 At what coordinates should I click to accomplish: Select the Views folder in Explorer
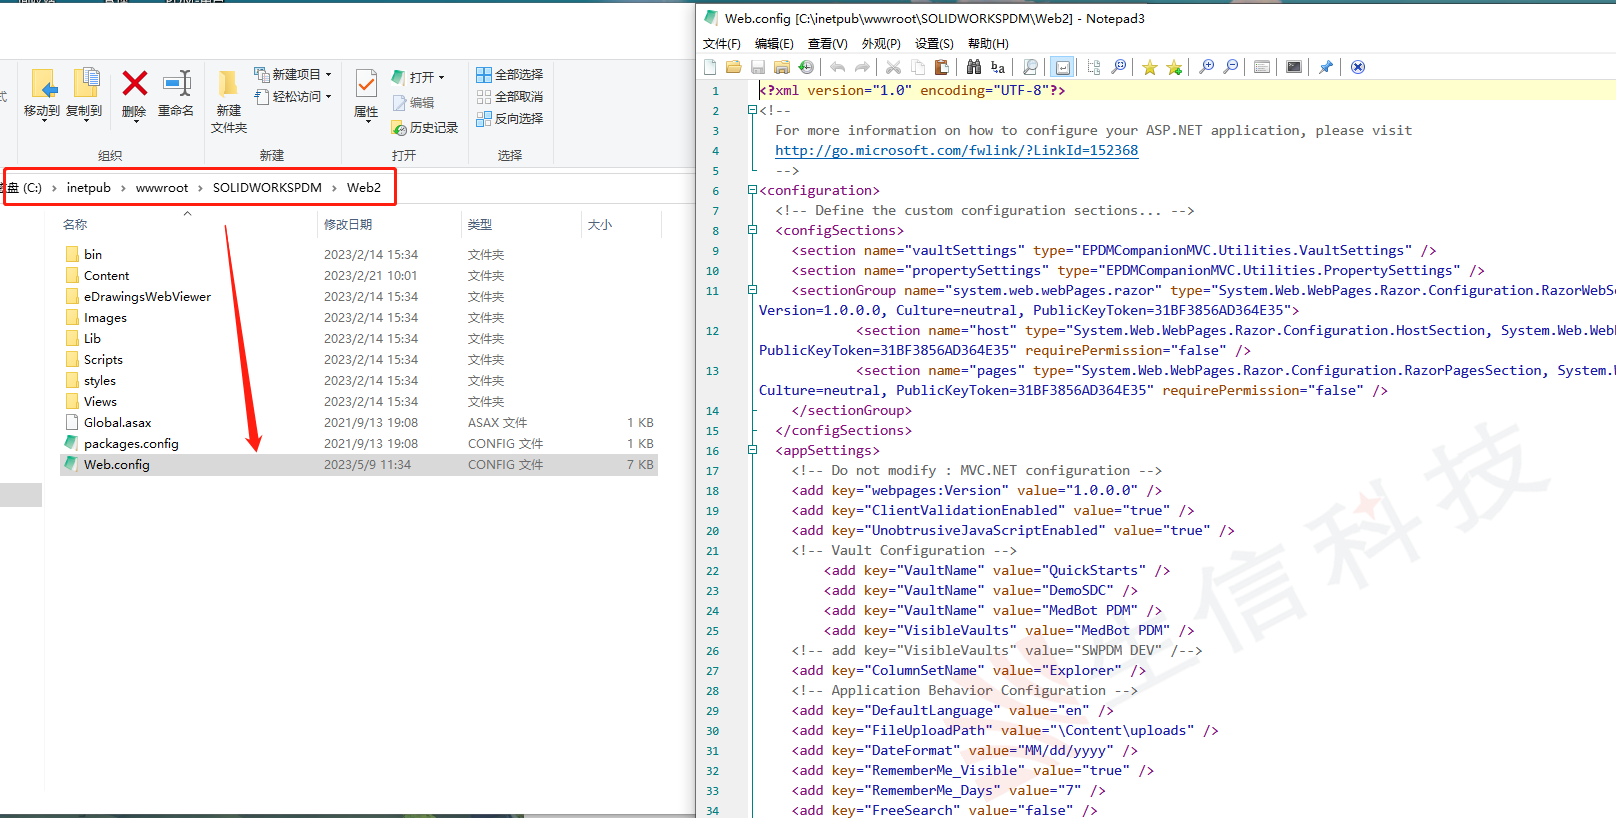pyautogui.click(x=359, y=402)
